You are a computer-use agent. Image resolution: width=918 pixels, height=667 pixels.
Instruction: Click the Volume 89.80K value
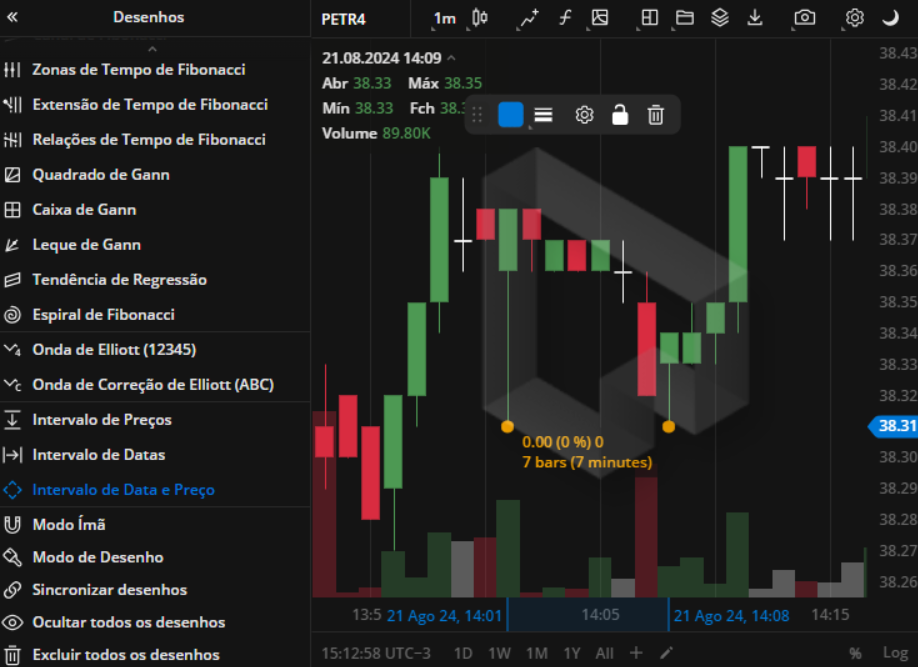pos(406,134)
